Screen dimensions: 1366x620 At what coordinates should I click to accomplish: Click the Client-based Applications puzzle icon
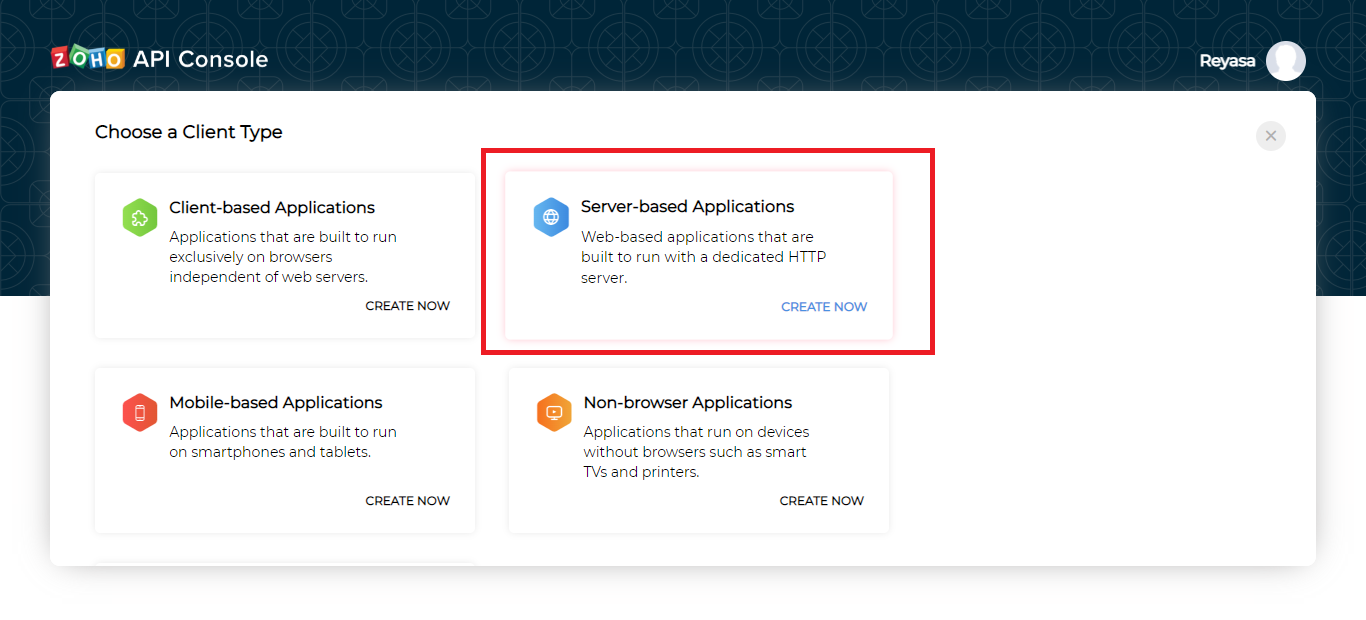[x=140, y=217]
